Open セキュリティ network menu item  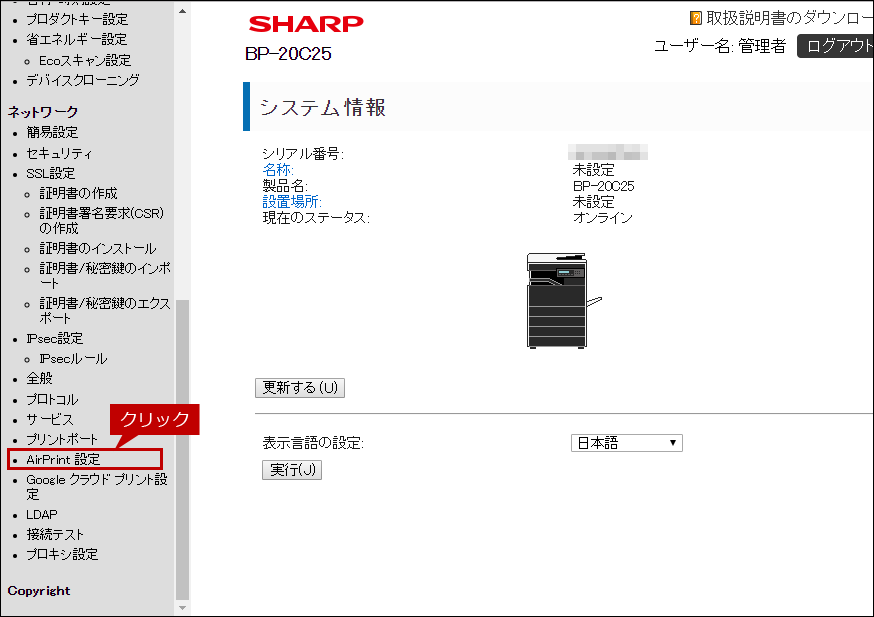pyautogui.click(x=59, y=153)
